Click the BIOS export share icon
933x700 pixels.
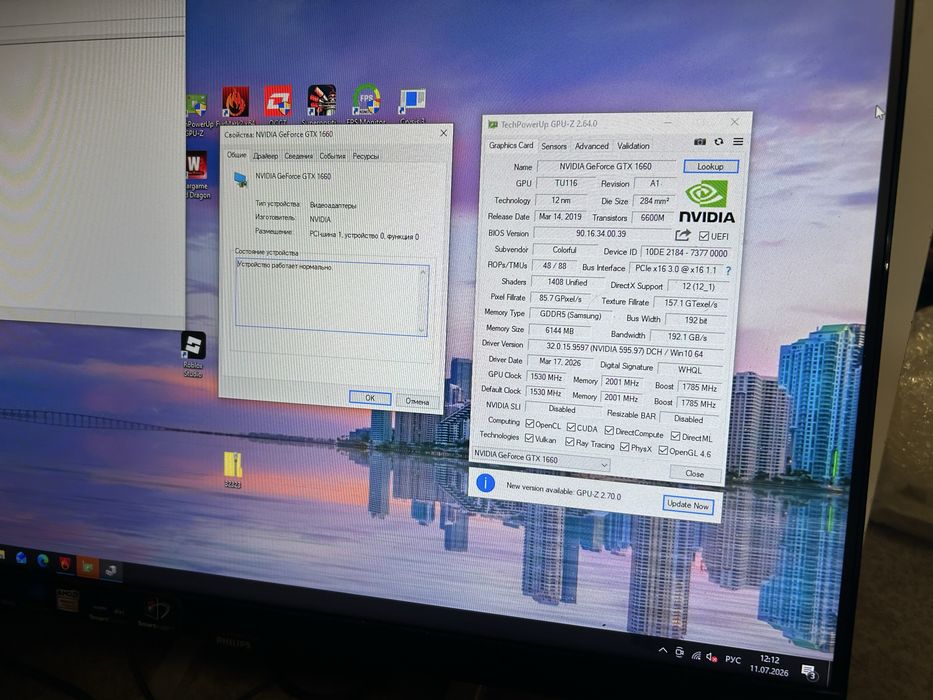point(682,235)
